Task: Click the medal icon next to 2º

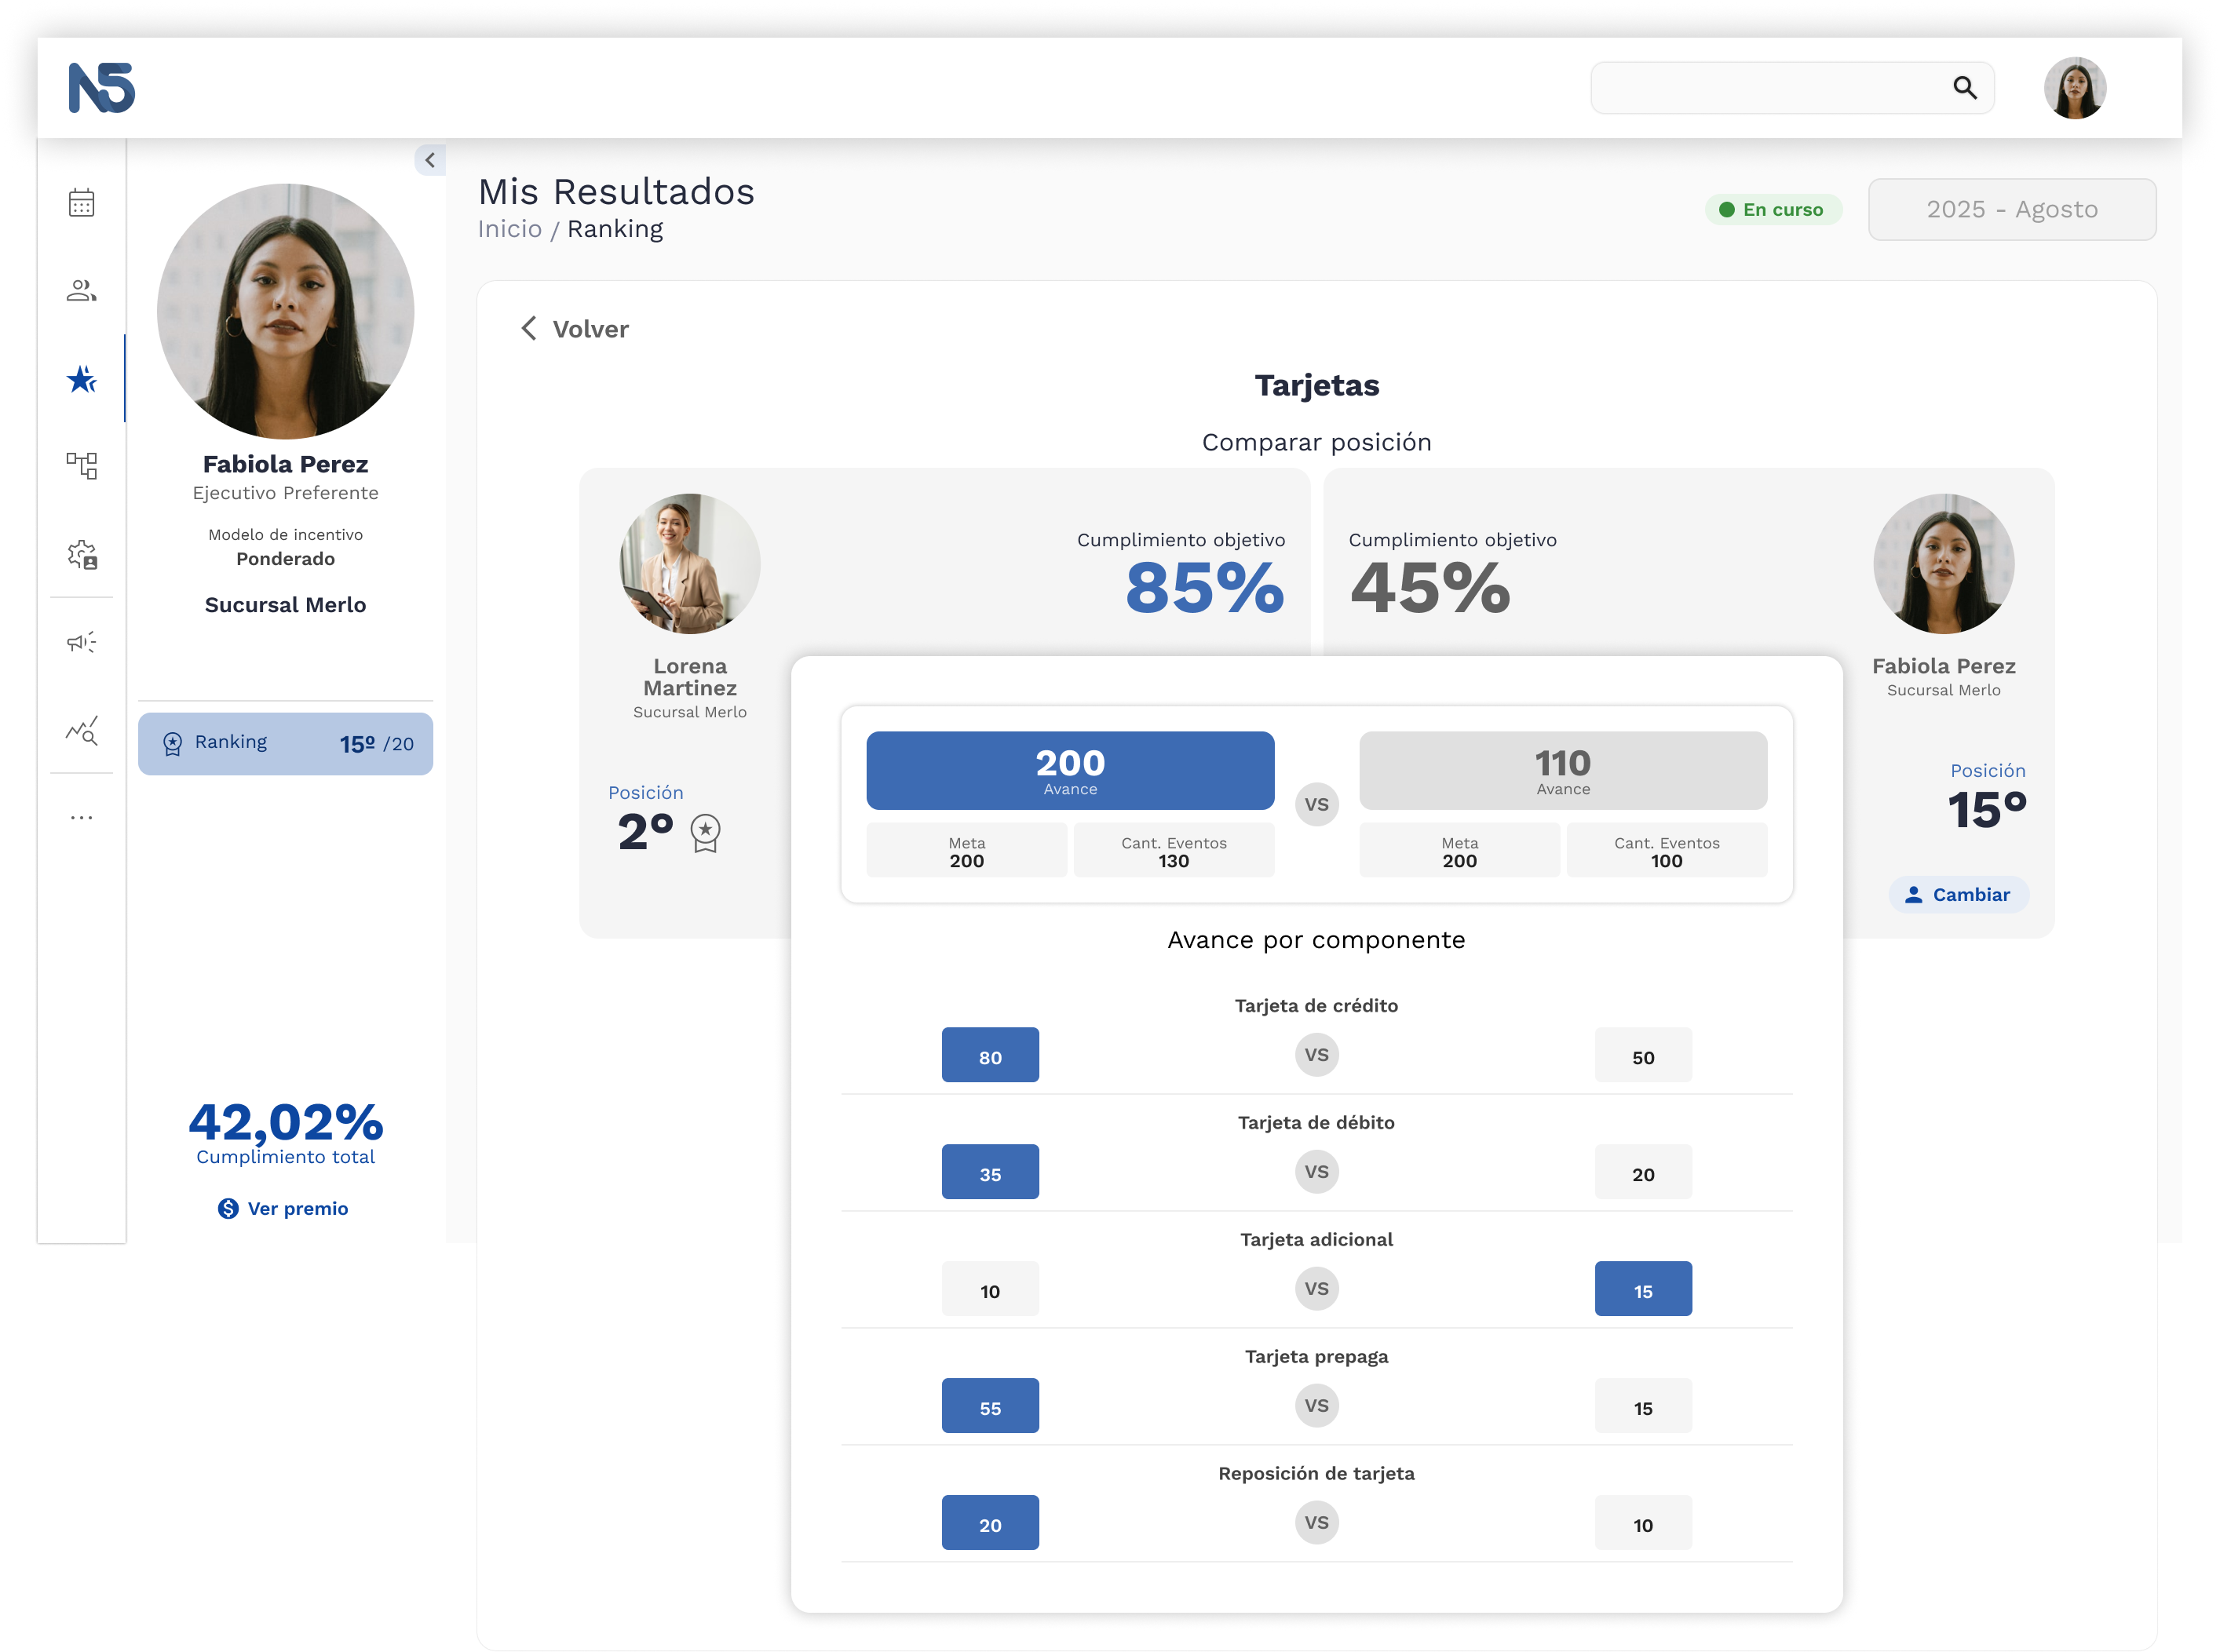Action: 705,833
